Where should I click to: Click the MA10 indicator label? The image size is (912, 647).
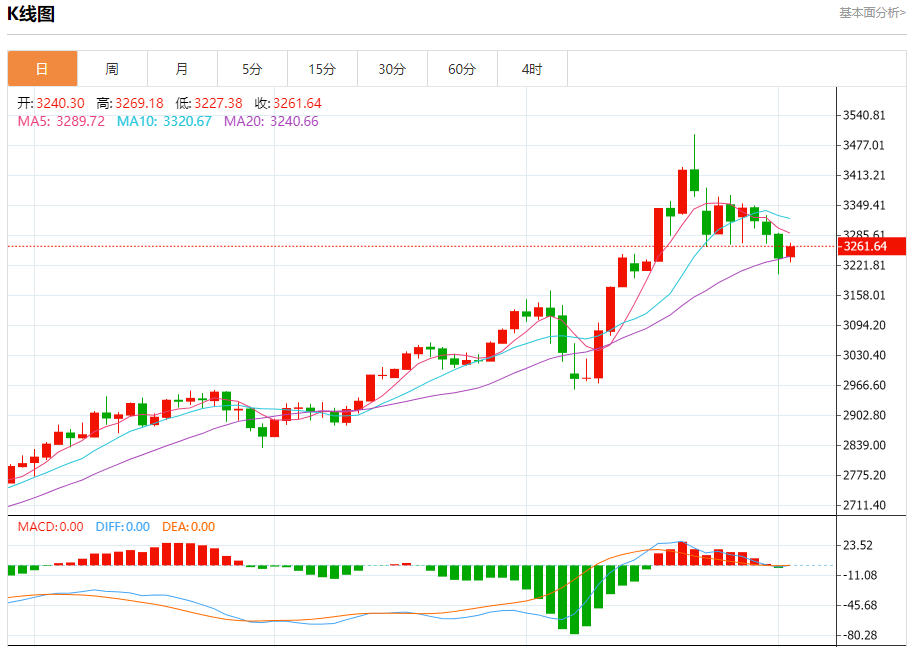tap(164, 121)
